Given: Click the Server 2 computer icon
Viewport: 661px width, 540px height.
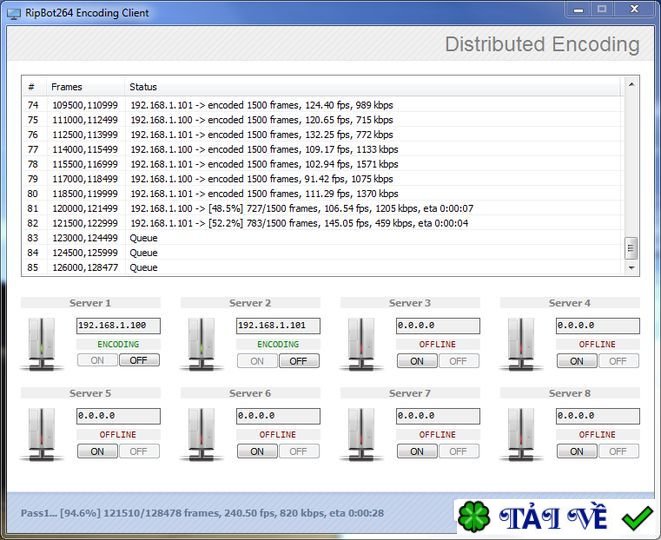Looking at the screenshot, I should [x=201, y=344].
